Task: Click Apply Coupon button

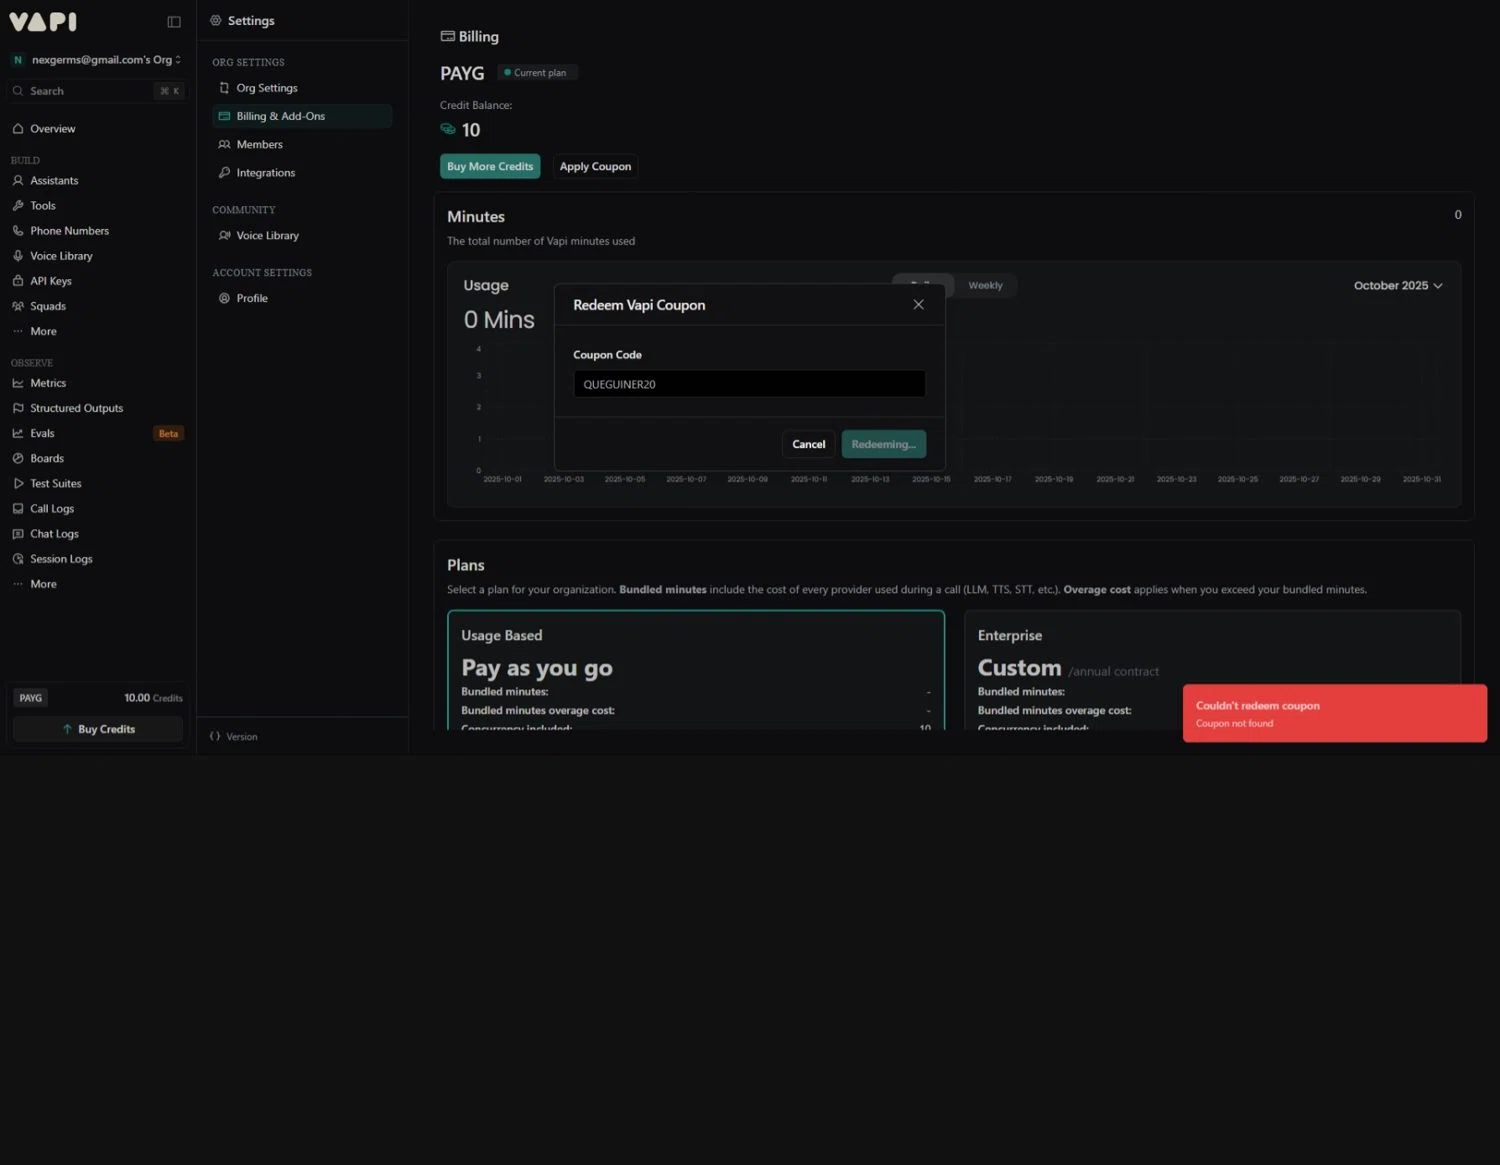Action: tap(595, 167)
